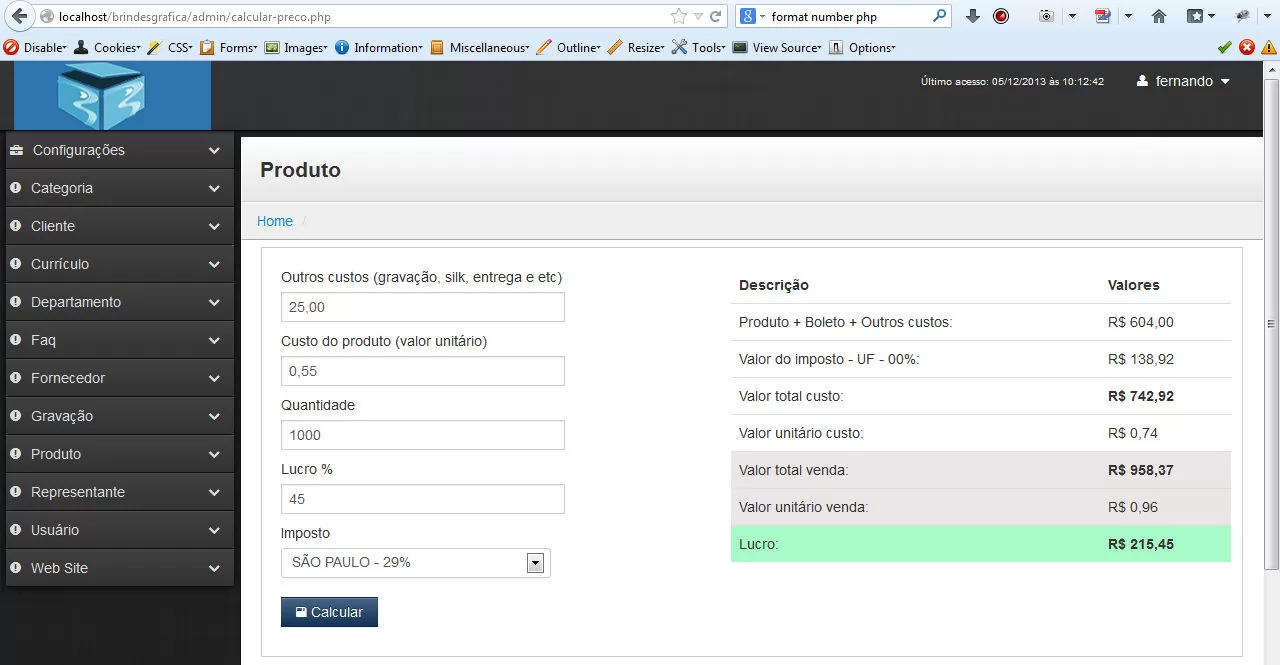Click the red error status icon
The image size is (1280, 665).
click(1247, 47)
